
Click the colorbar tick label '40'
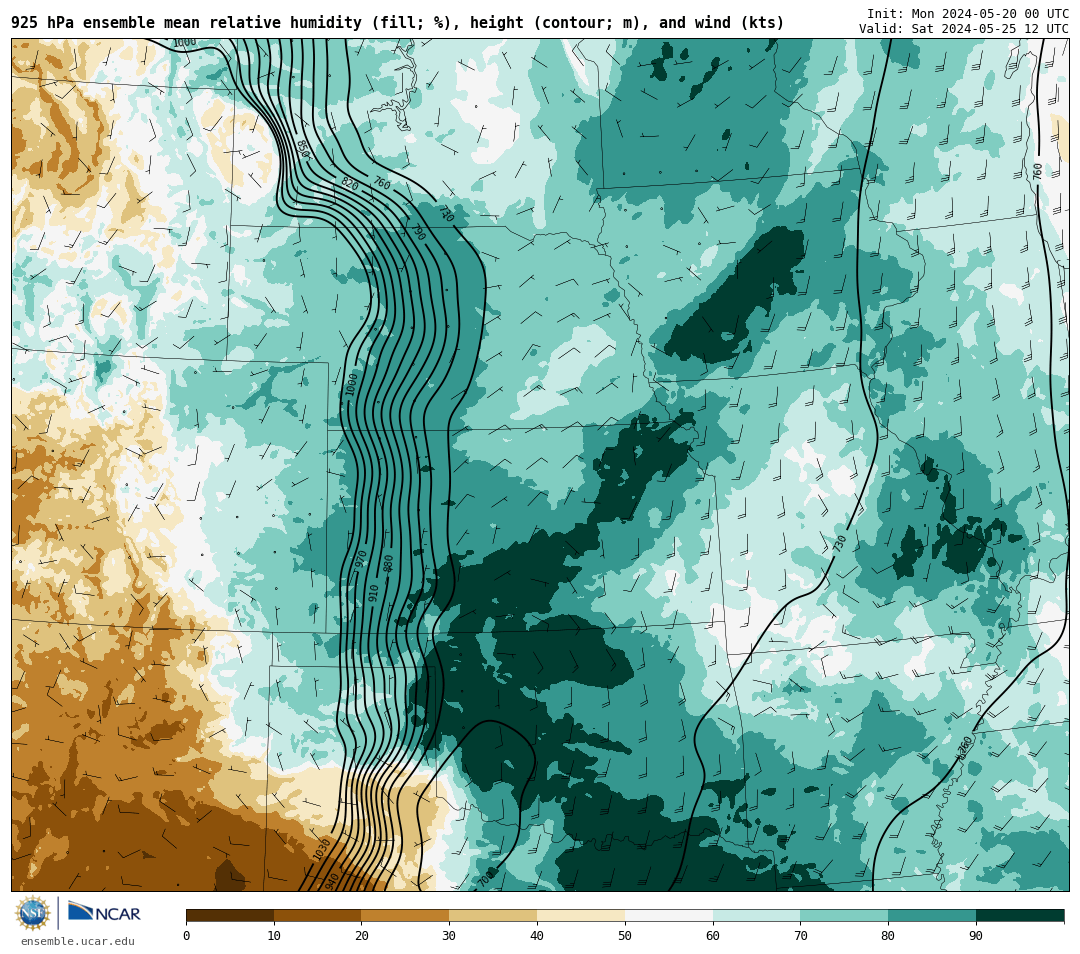click(537, 935)
